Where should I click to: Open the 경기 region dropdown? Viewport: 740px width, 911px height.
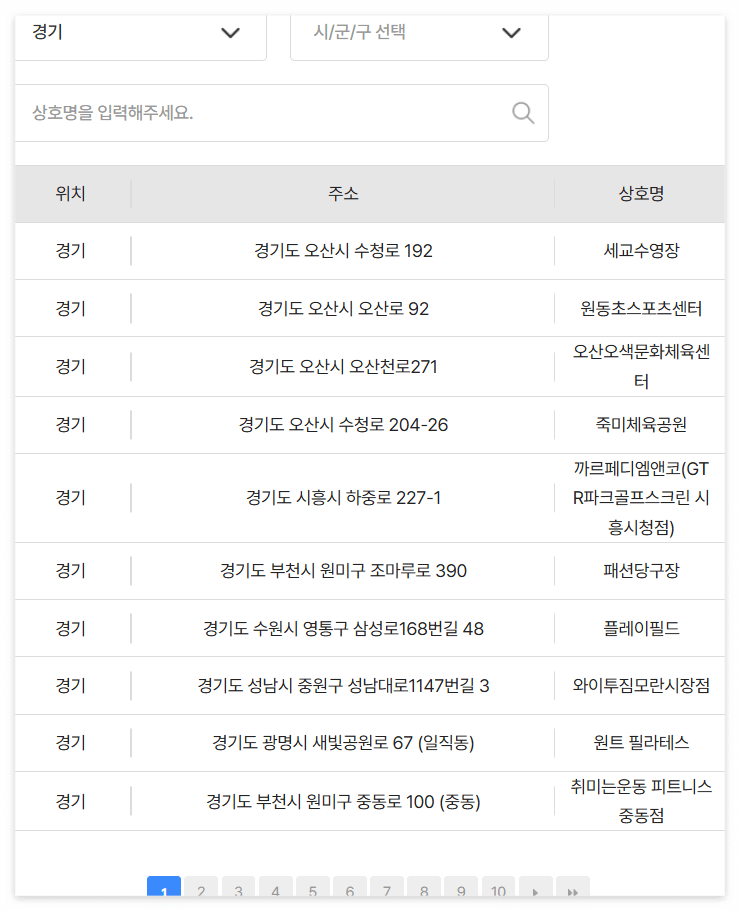coord(140,33)
